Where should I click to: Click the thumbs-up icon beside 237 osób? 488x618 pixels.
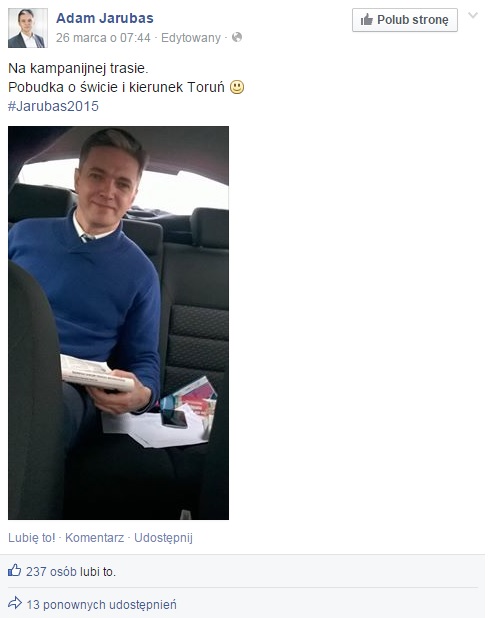click(15, 570)
